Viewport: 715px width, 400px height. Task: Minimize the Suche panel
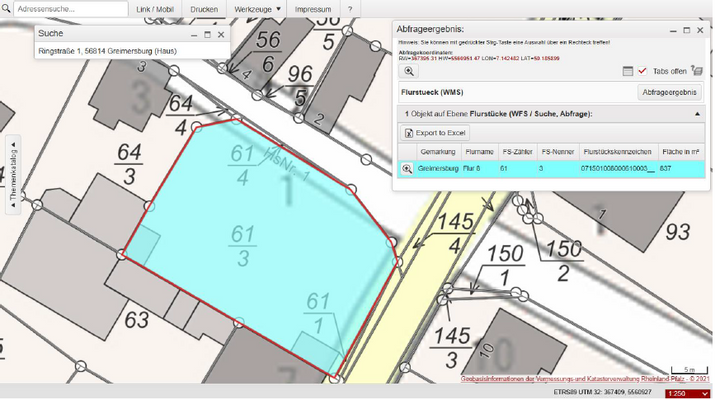point(192,34)
